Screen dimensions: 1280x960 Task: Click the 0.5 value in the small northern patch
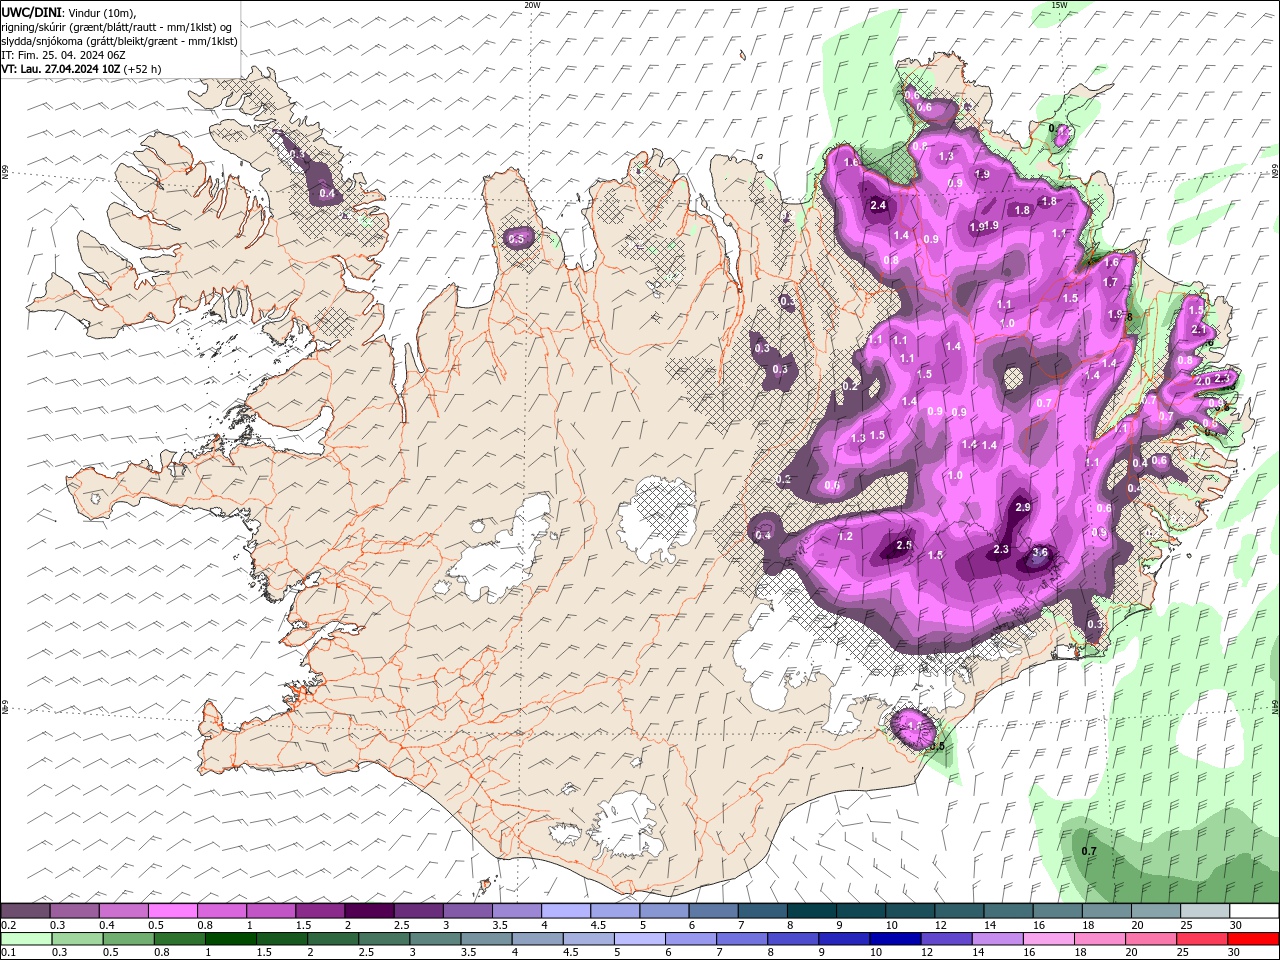(x=516, y=239)
